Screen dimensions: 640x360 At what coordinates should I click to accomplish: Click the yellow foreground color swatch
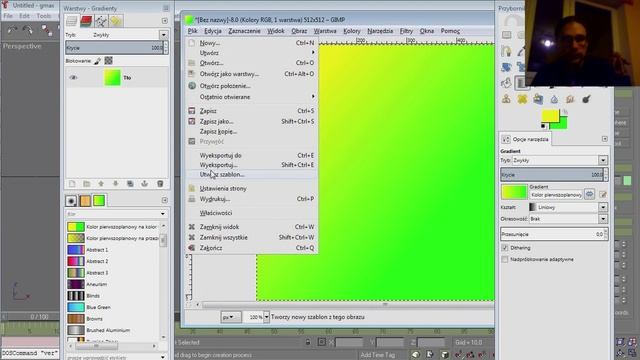click(x=549, y=116)
